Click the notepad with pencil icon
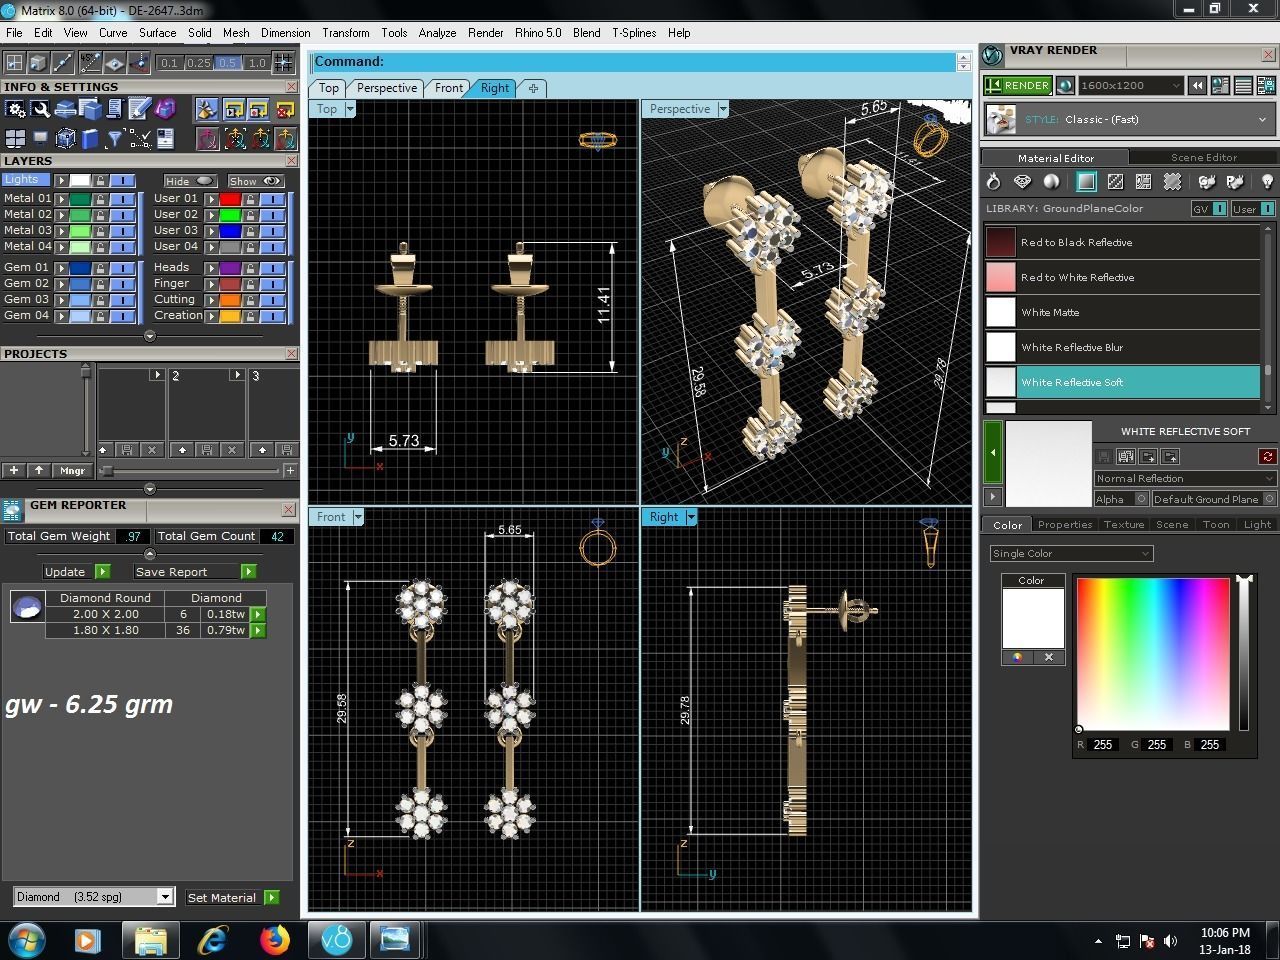This screenshot has height=960, width=1280. click(140, 109)
